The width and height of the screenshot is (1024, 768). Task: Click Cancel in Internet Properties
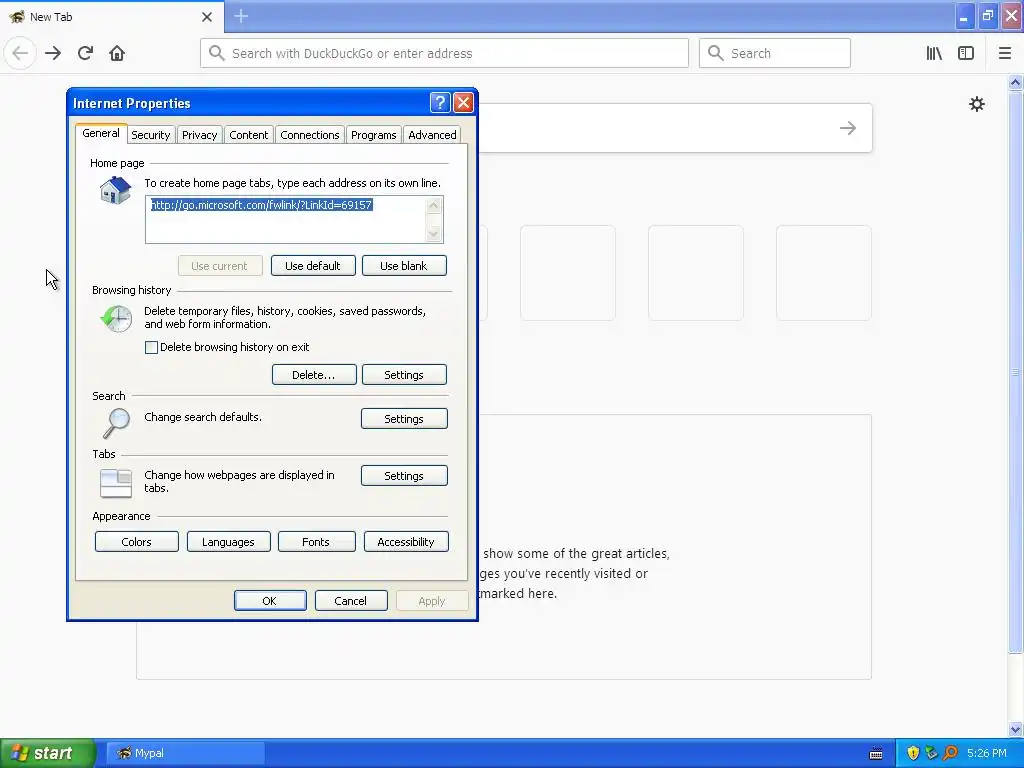[351, 601]
